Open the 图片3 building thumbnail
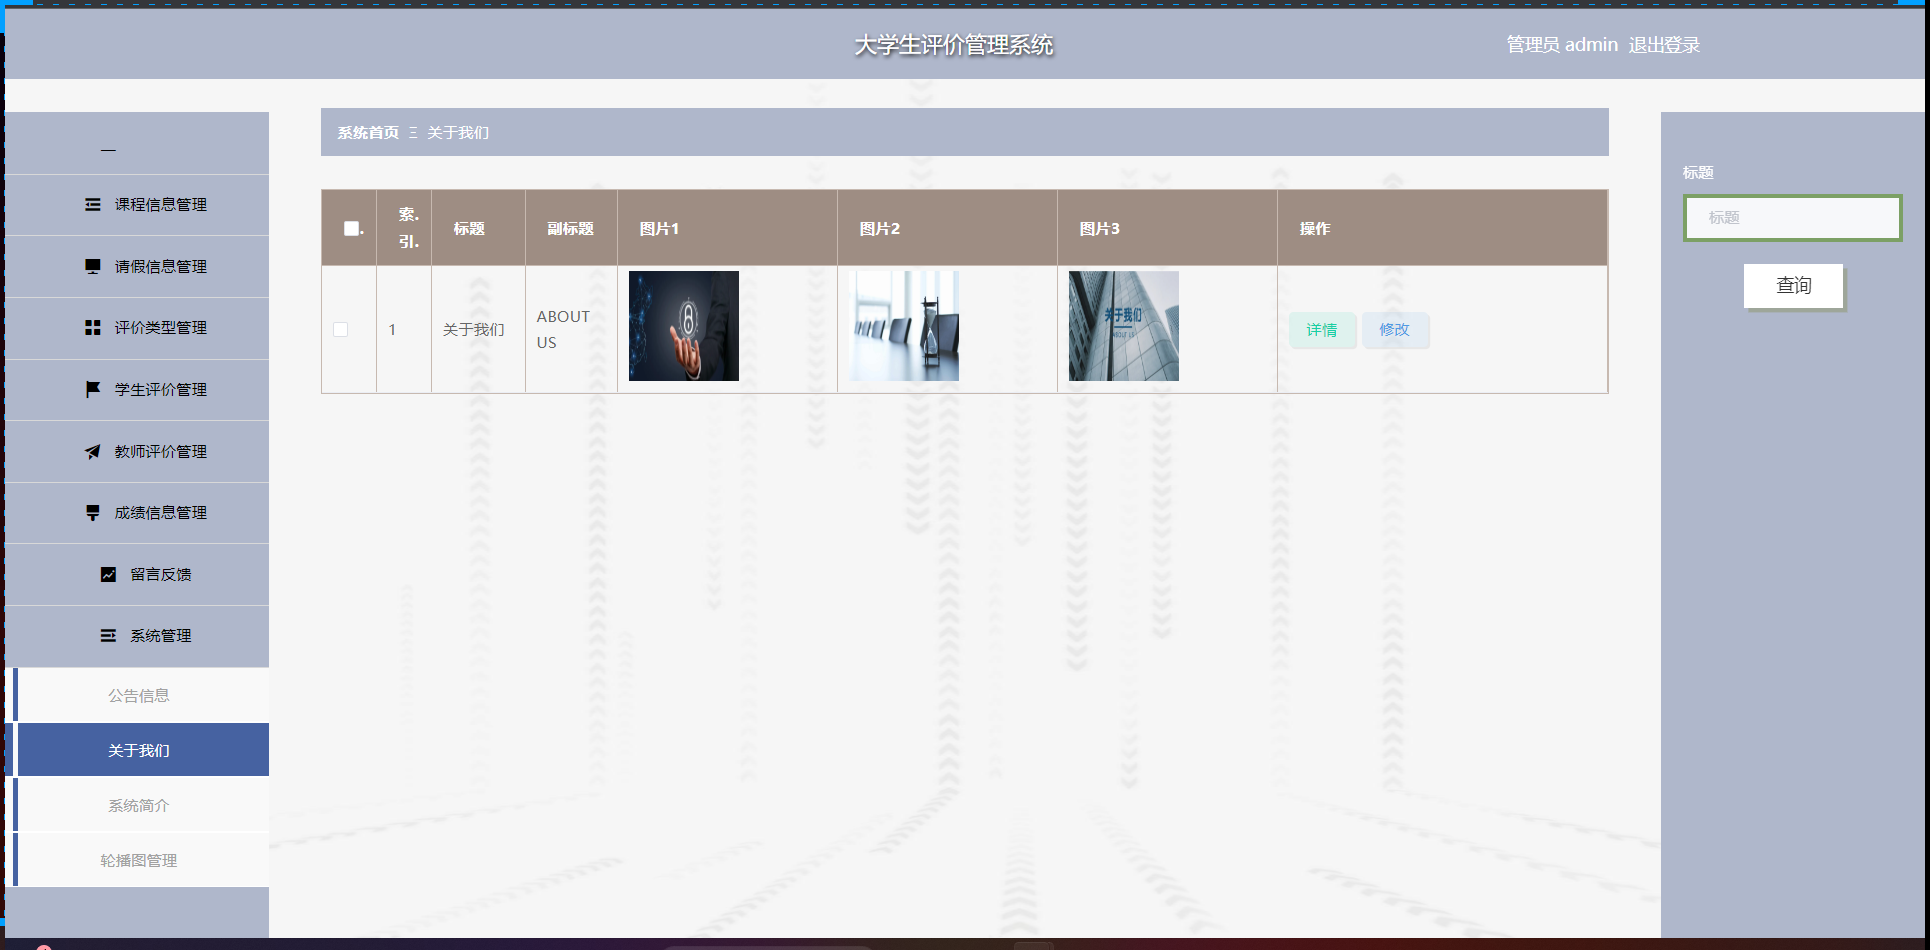 pos(1124,326)
